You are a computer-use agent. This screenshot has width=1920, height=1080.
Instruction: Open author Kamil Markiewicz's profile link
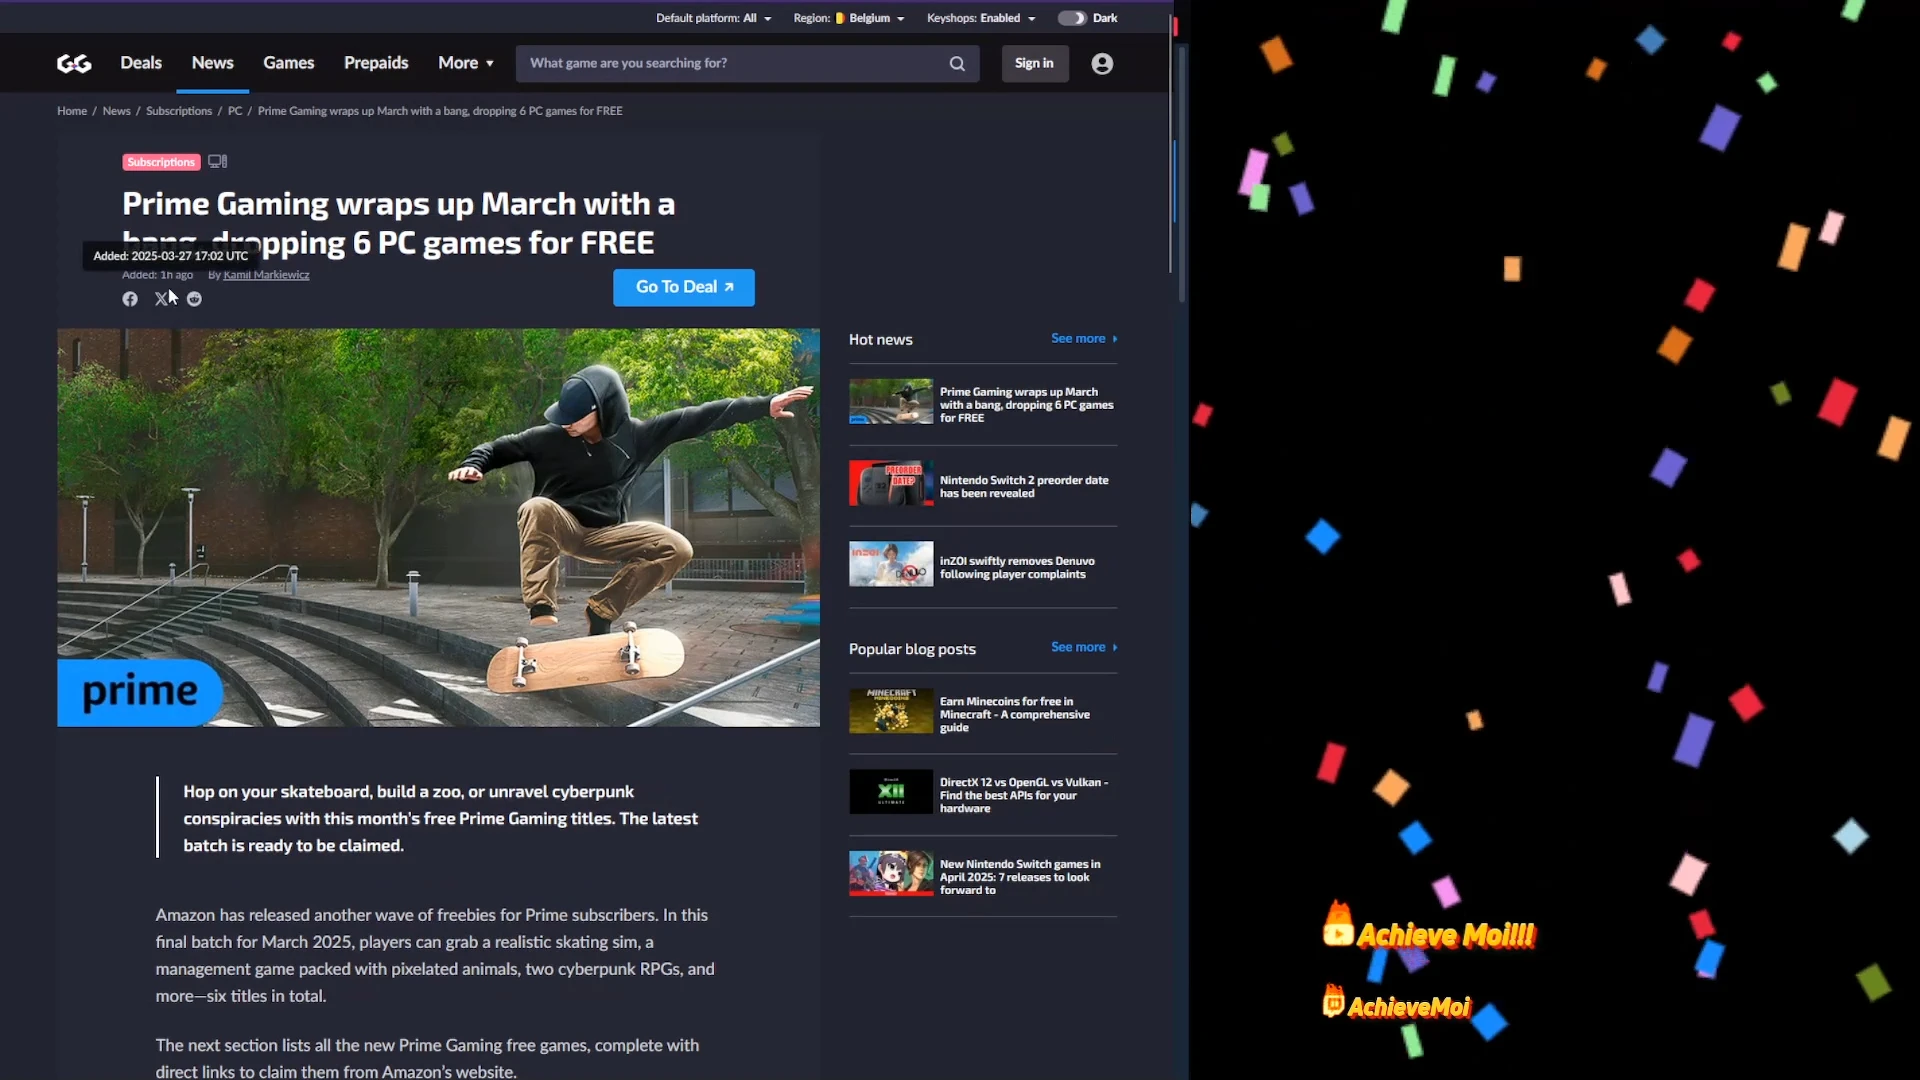(266, 275)
